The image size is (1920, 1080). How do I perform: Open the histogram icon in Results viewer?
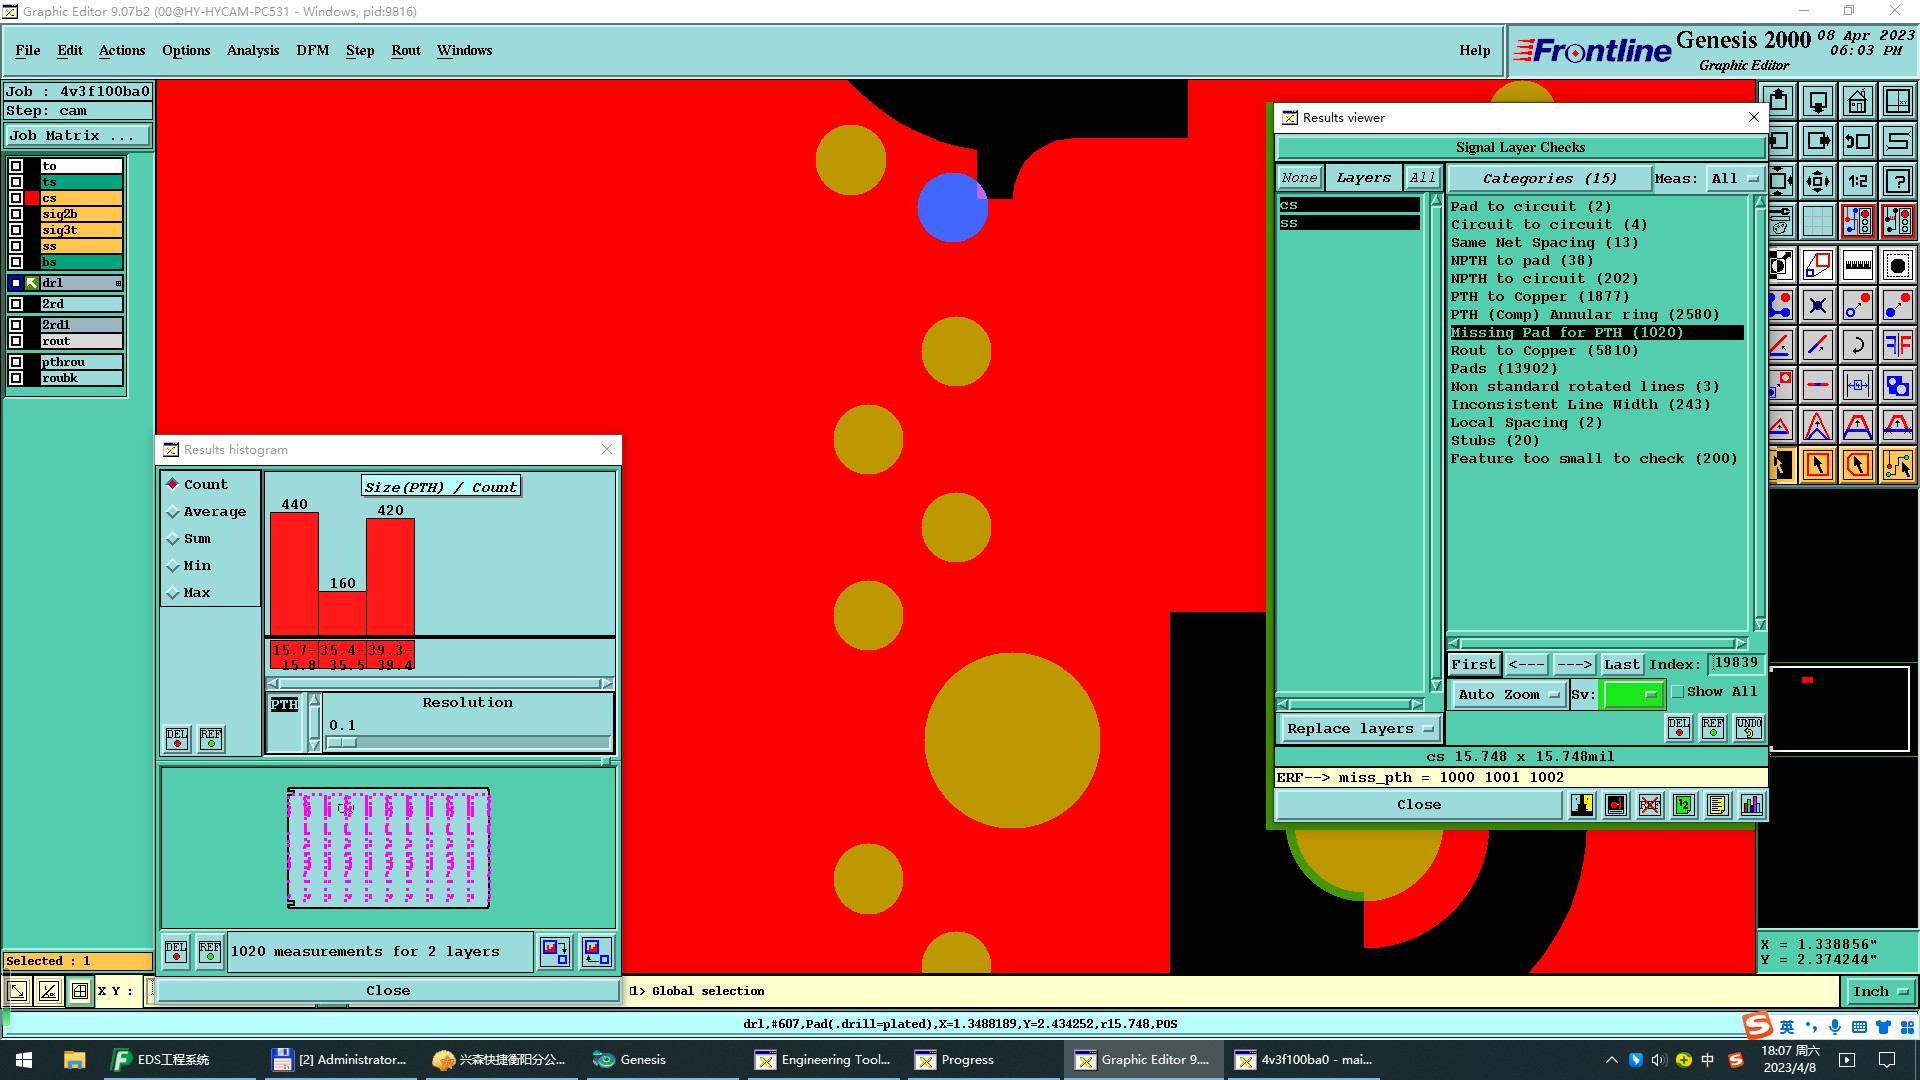(1751, 805)
